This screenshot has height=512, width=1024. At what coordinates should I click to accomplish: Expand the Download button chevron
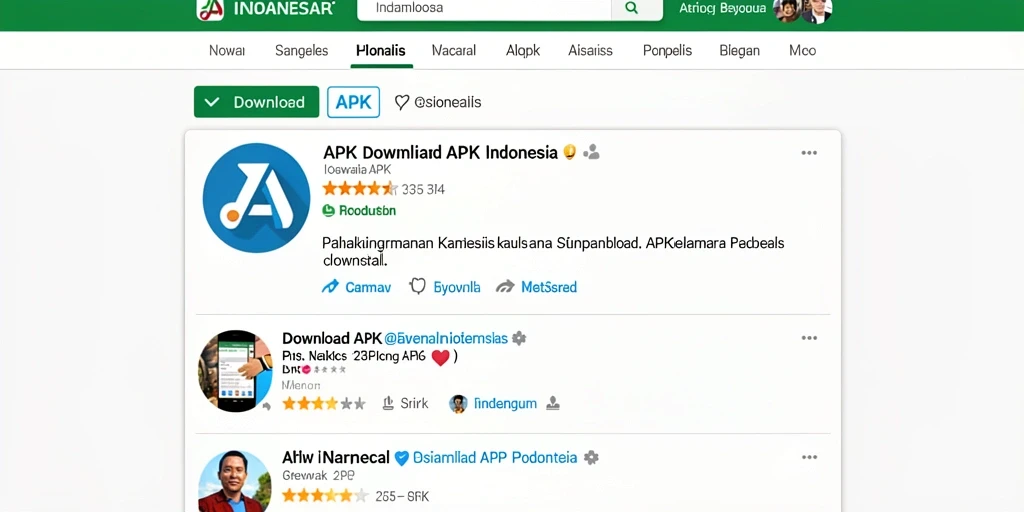[211, 102]
